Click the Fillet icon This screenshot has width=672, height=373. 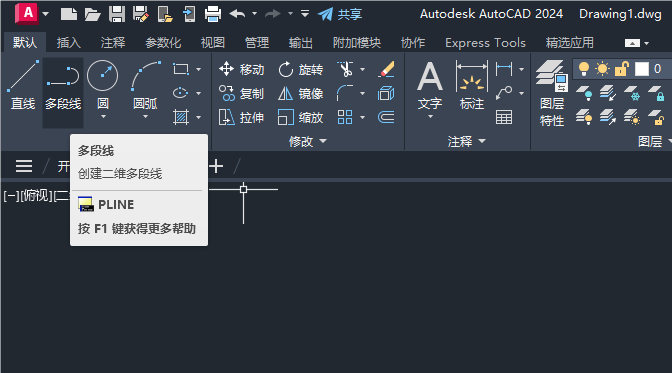tap(345, 93)
